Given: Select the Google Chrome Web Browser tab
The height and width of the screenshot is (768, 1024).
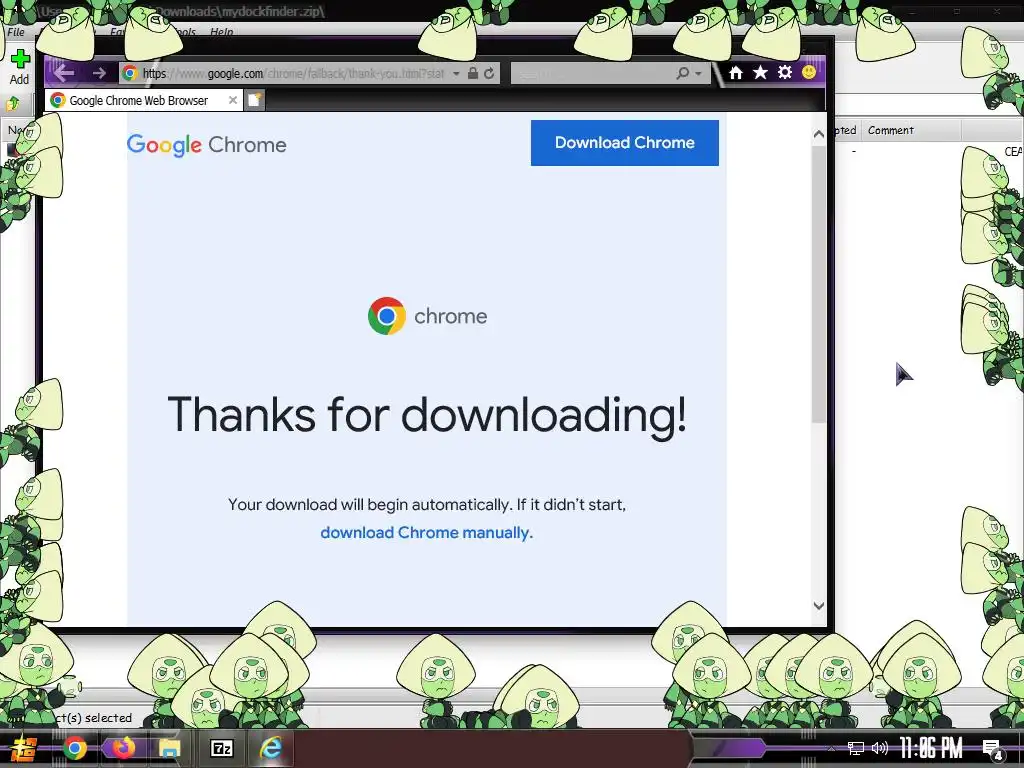Looking at the screenshot, I should pyautogui.click(x=144, y=100).
